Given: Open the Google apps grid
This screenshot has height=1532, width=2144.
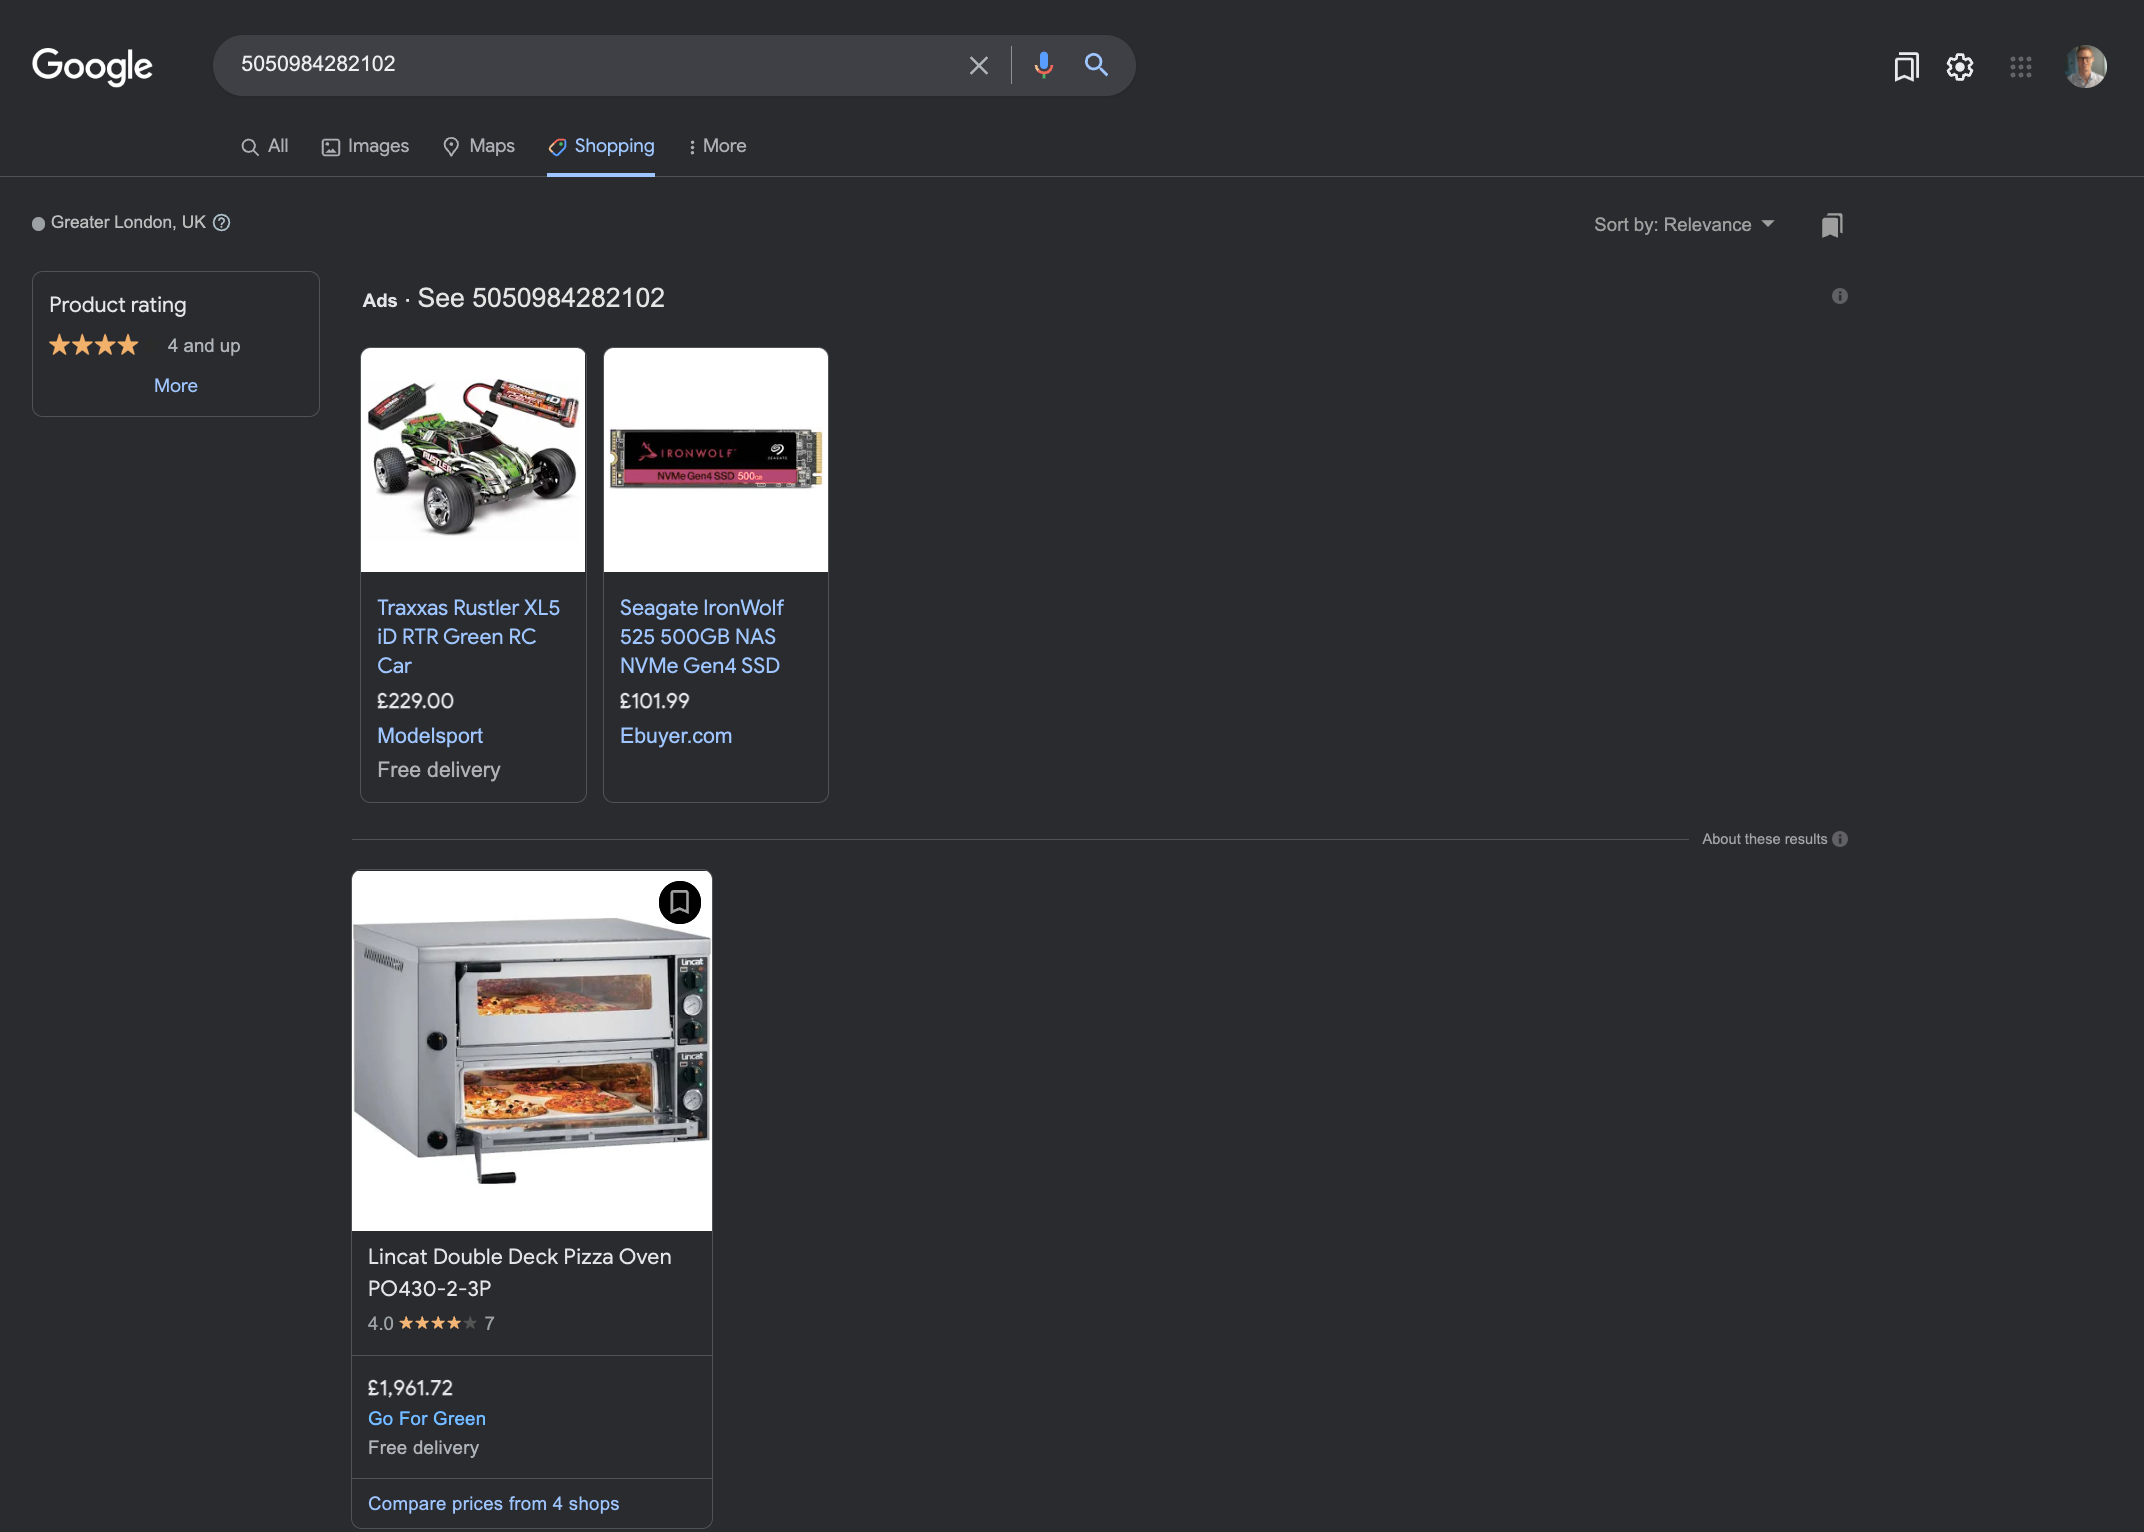Looking at the screenshot, I should [x=2021, y=67].
